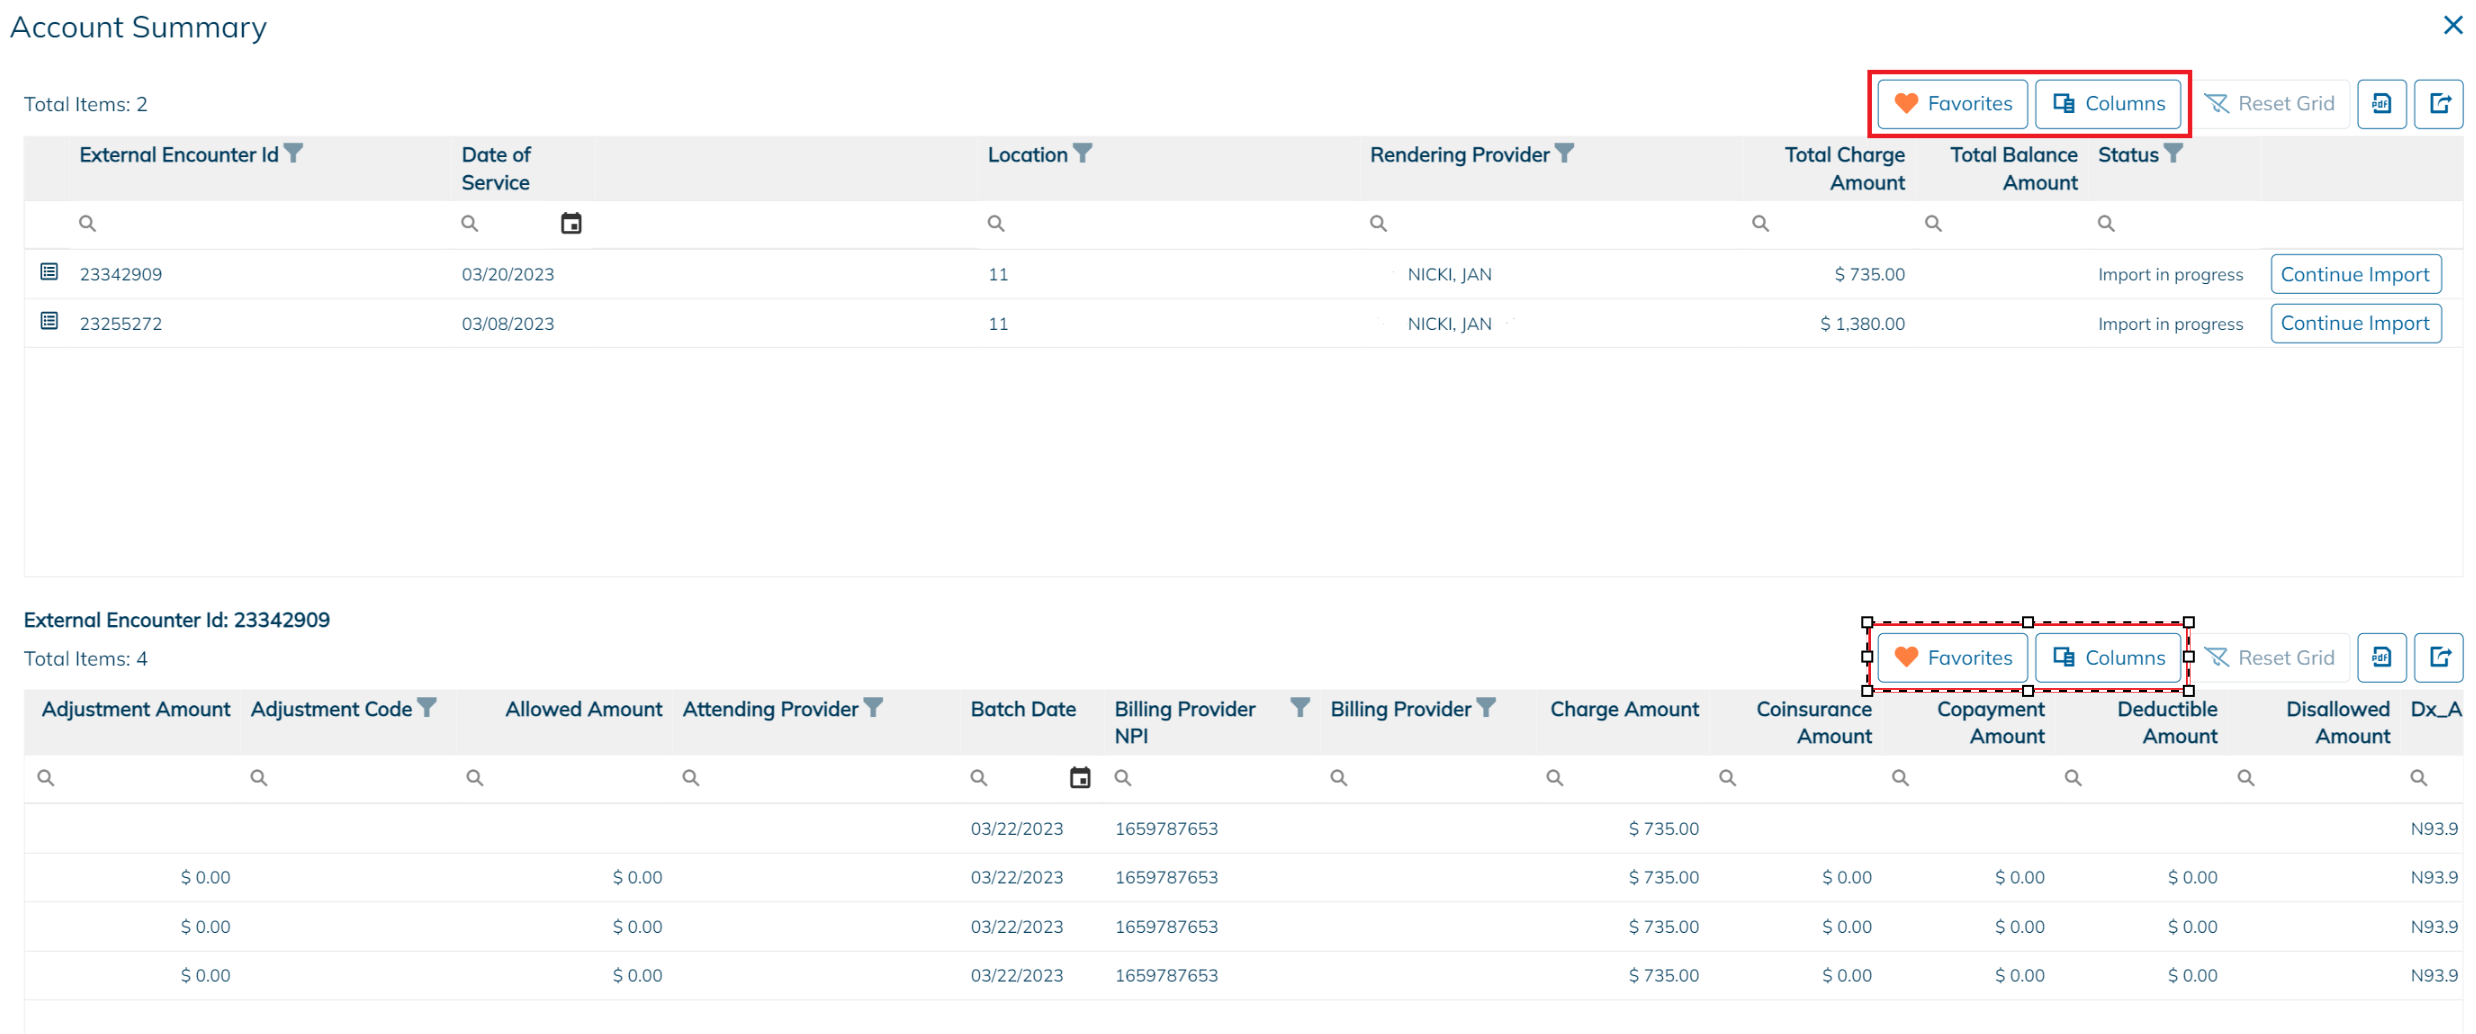Click the bottom grid's export icon
The height and width of the screenshot is (1034, 2476).
pyautogui.click(x=2439, y=658)
